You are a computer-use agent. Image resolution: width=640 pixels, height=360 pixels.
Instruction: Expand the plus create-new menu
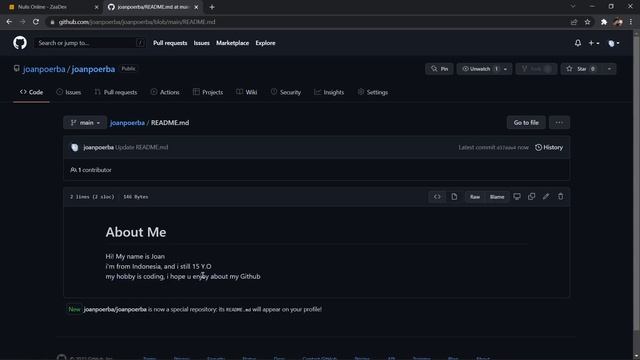594,43
